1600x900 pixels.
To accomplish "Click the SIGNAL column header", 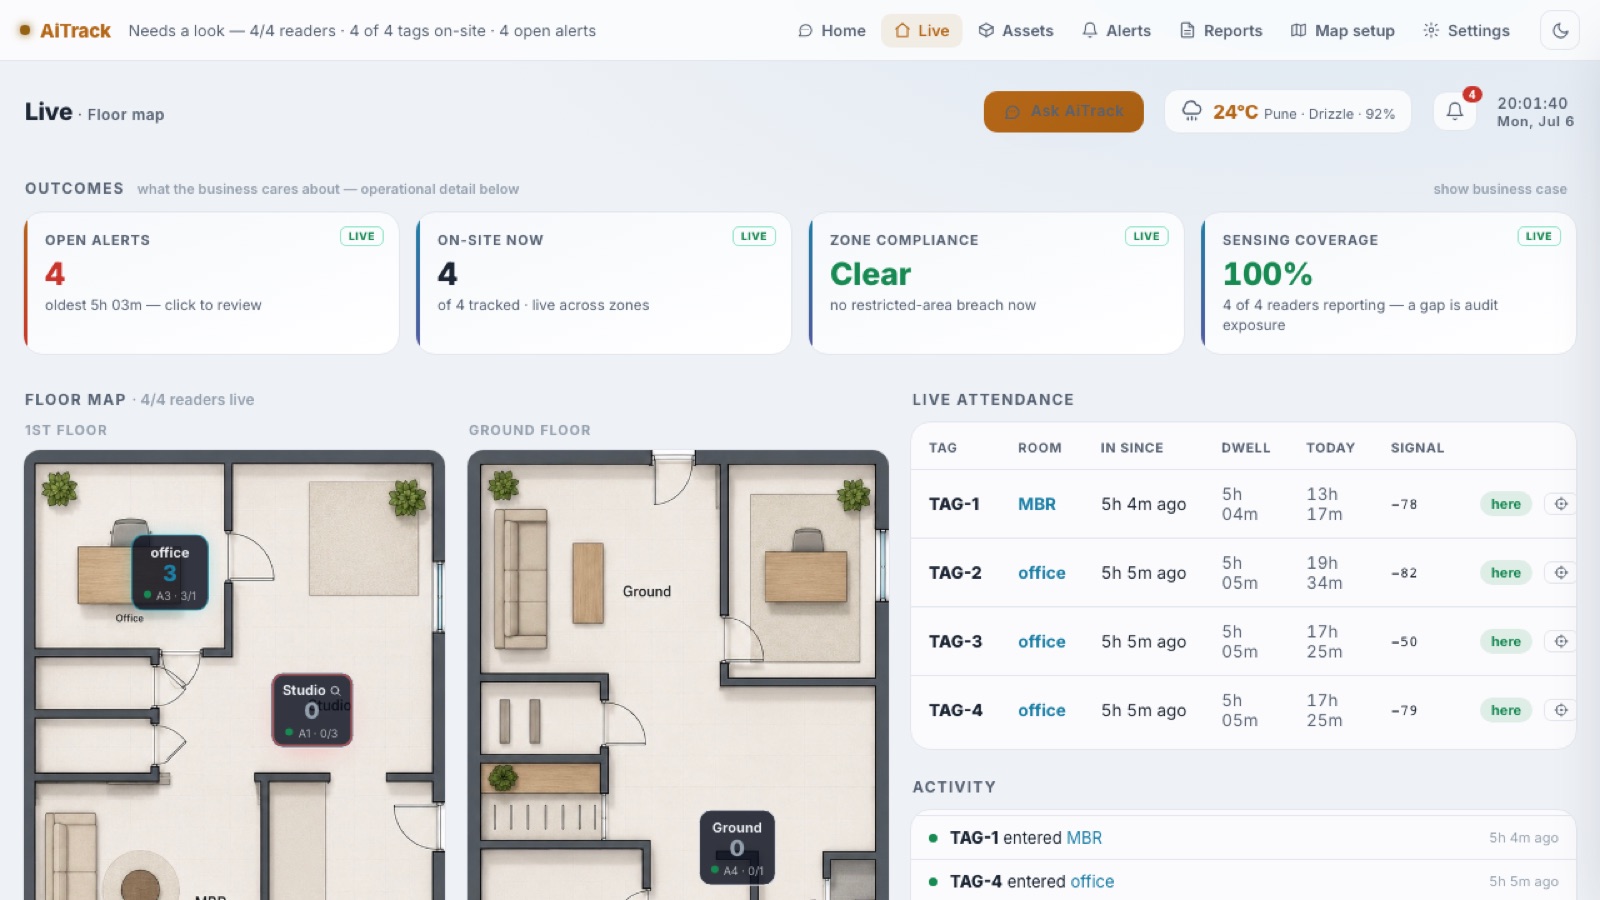I will 1417,448.
